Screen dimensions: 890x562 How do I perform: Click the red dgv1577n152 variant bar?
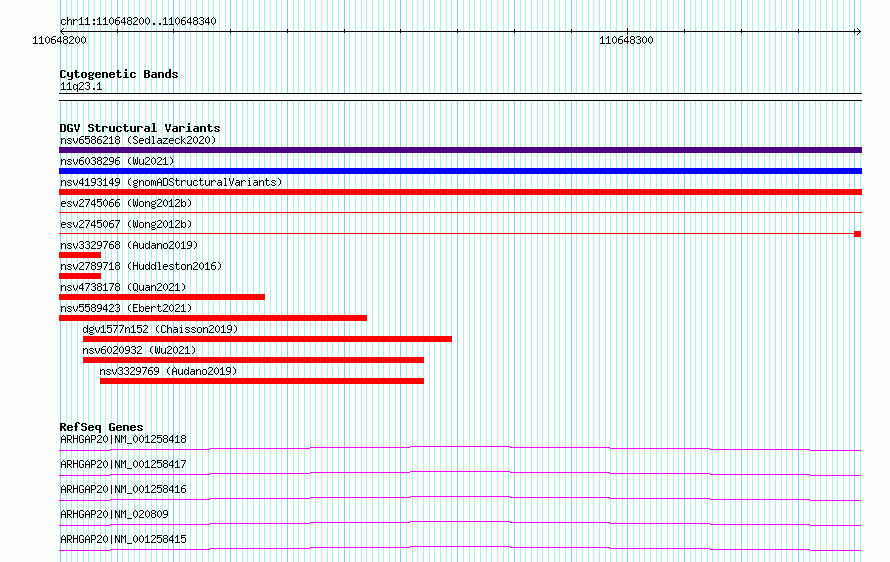(x=267, y=339)
